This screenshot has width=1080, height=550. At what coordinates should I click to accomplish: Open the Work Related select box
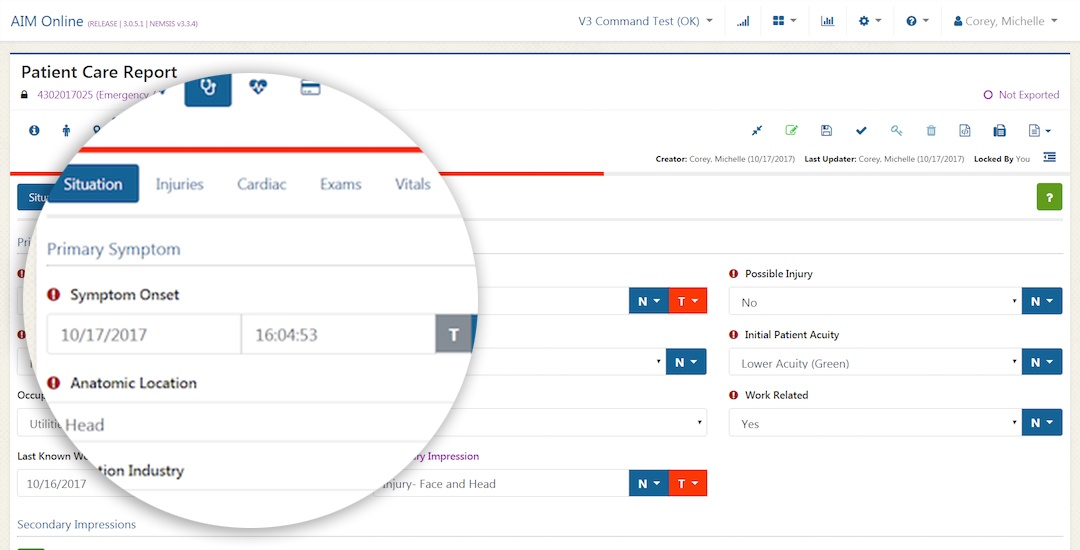[874, 424]
